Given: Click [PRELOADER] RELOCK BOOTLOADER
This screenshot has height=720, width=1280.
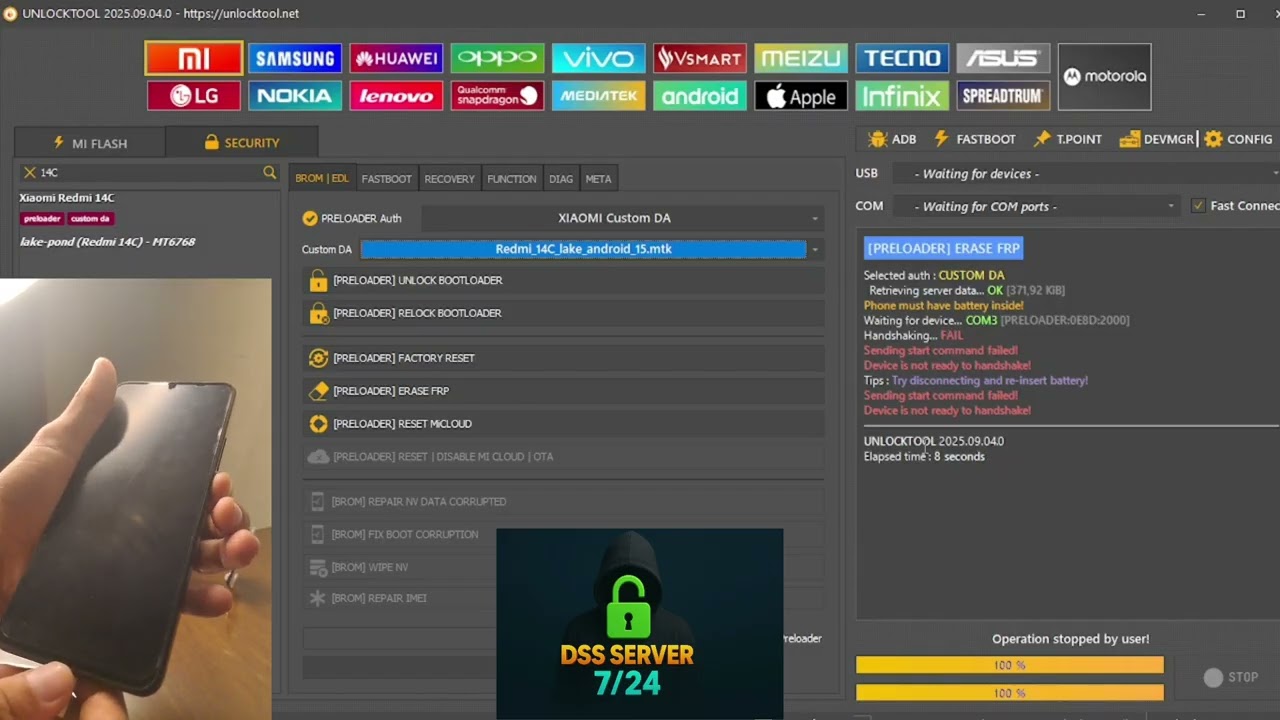Looking at the screenshot, I should coord(563,314).
